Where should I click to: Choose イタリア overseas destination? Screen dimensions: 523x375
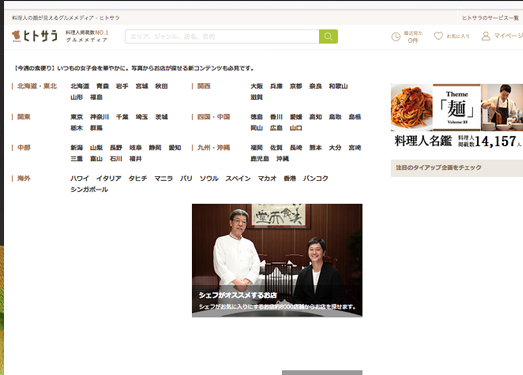click(109, 178)
